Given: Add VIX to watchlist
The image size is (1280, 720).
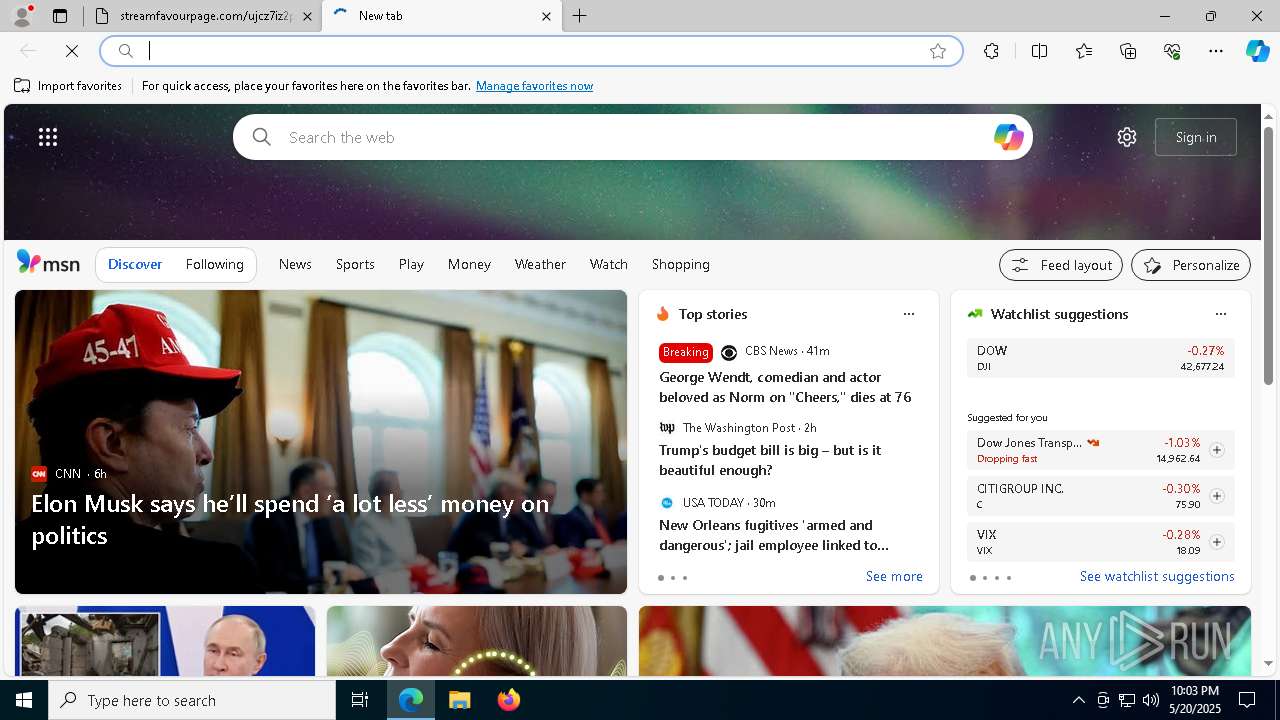Looking at the screenshot, I should pos(1216,542).
